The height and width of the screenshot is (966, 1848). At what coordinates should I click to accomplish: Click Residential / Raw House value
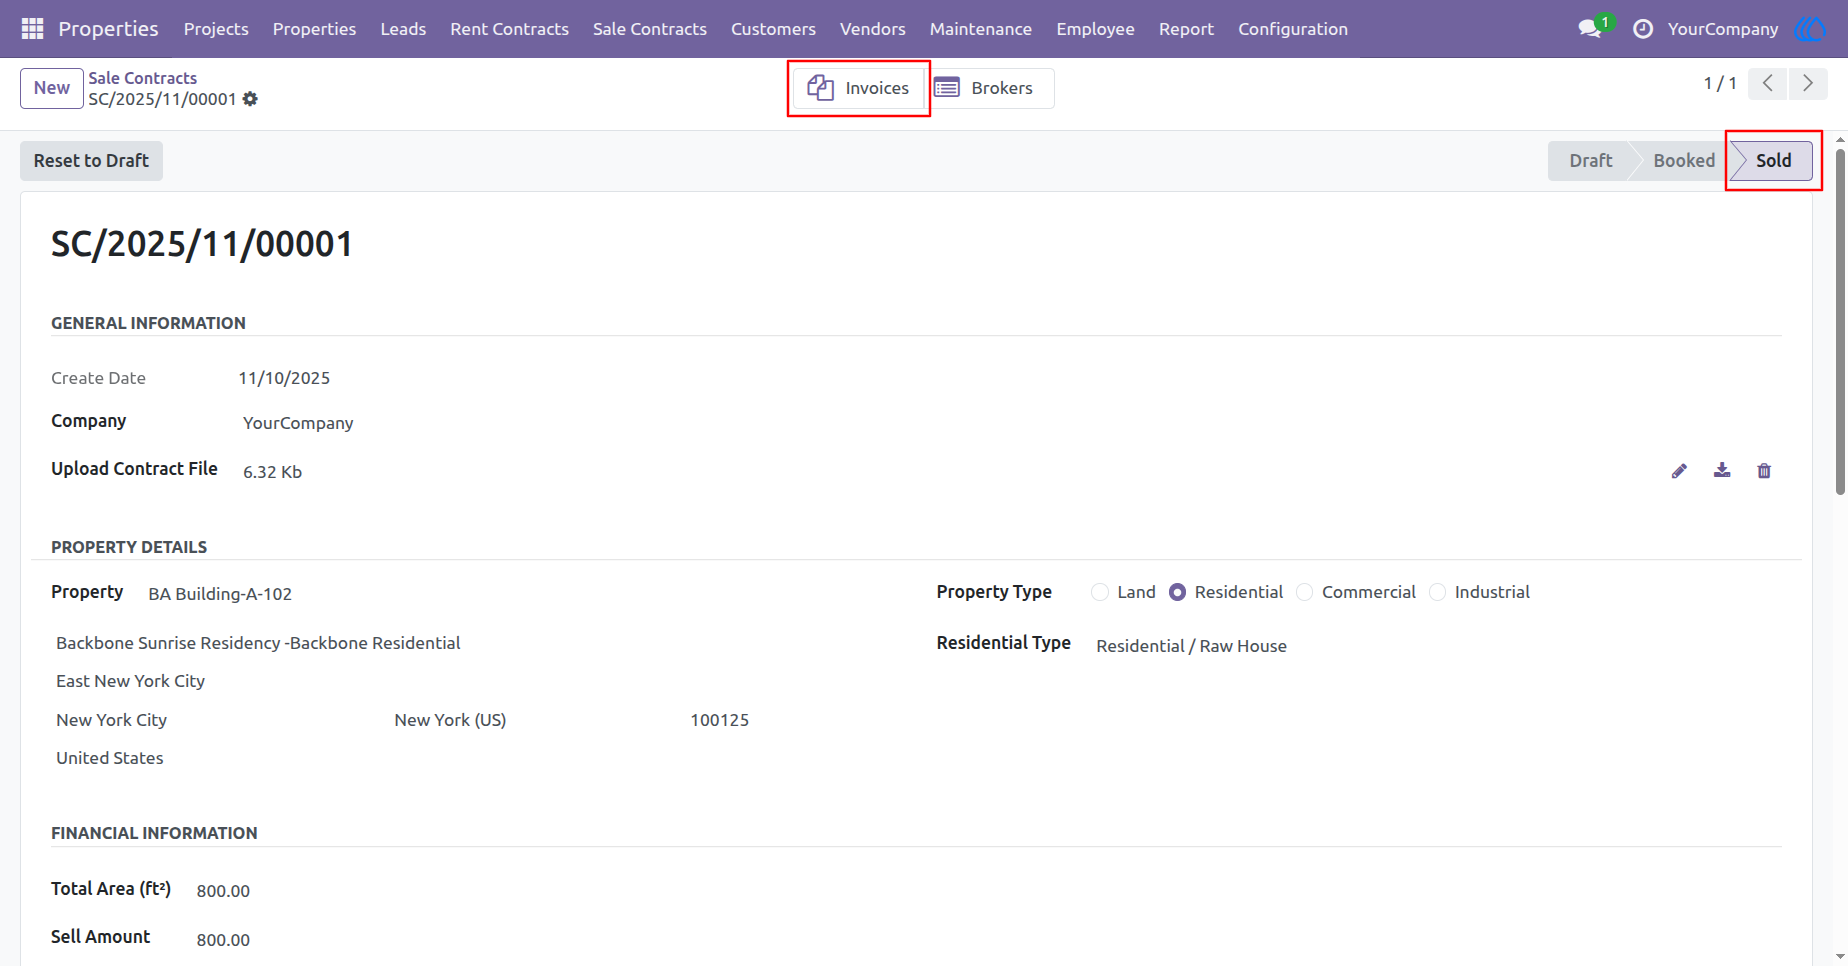[x=1191, y=646]
